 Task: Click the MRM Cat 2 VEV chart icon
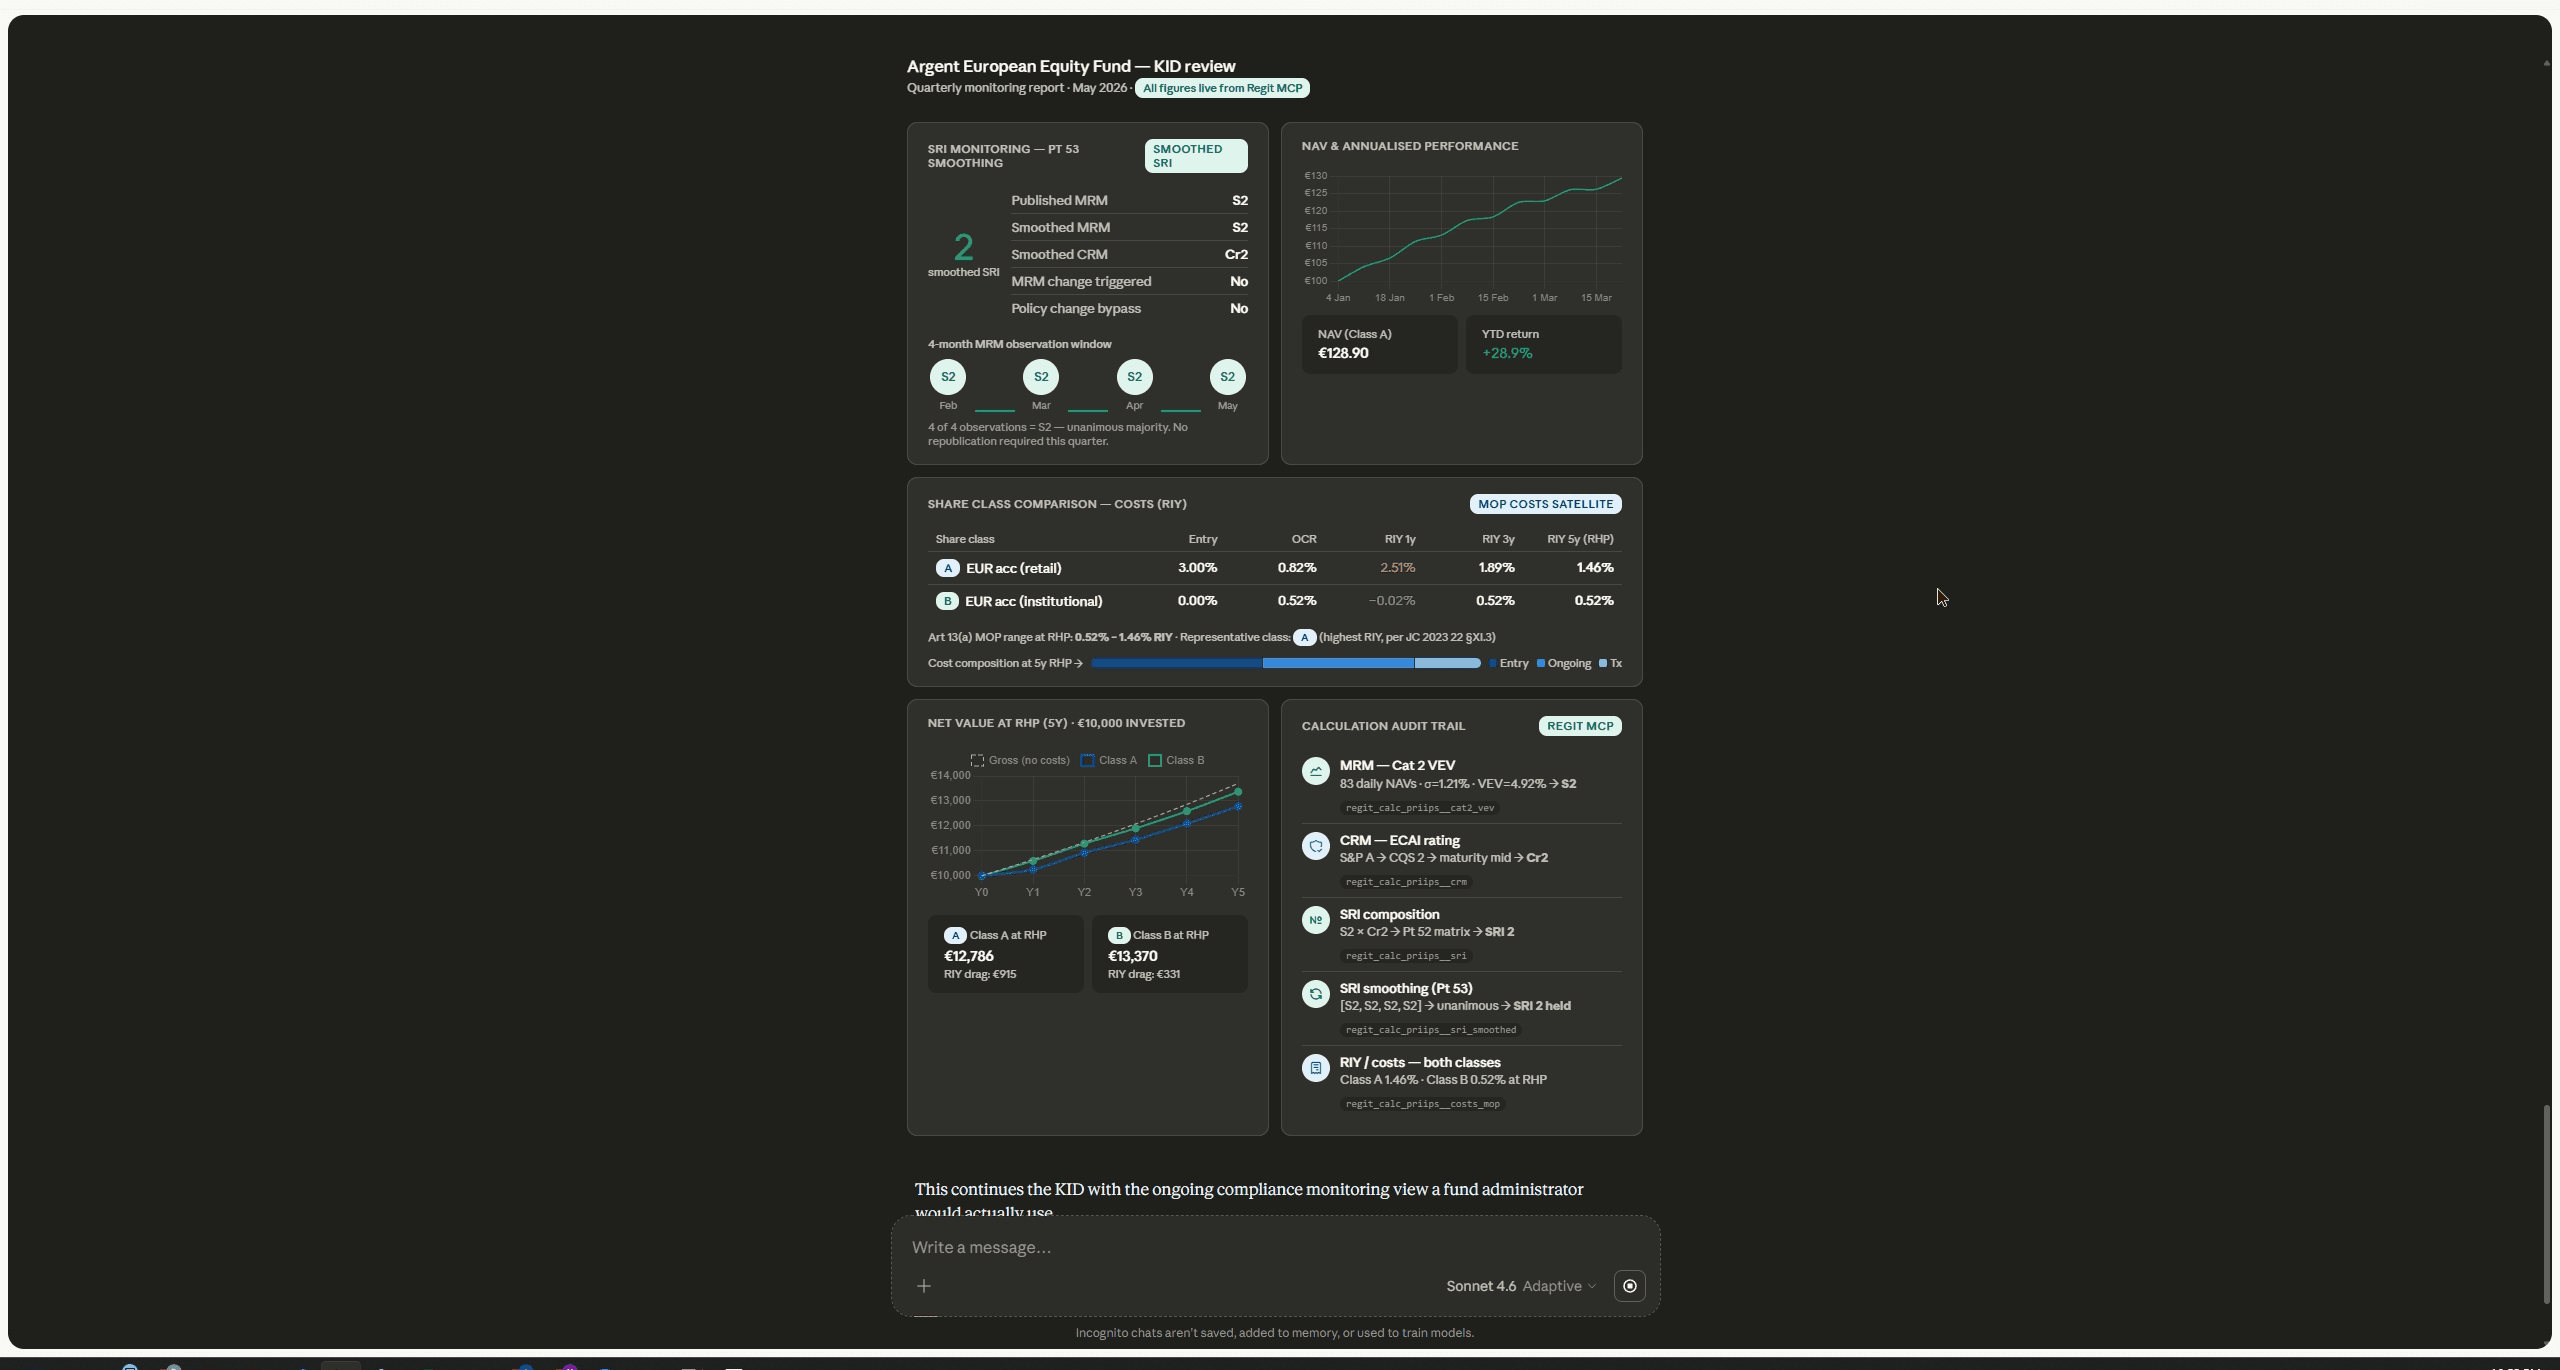tap(1316, 771)
